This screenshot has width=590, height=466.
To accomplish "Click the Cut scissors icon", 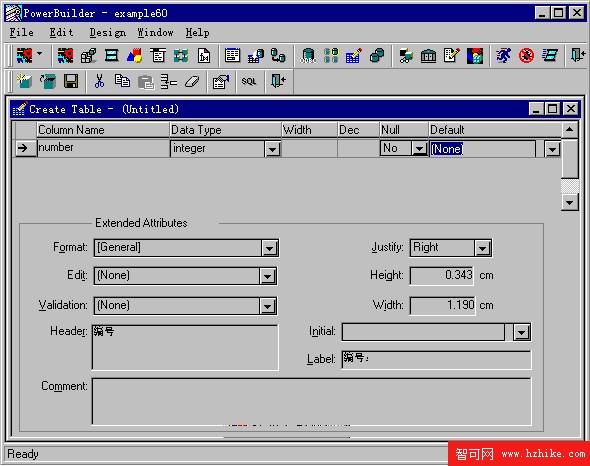I will pyautogui.click(x=99, y=81).
